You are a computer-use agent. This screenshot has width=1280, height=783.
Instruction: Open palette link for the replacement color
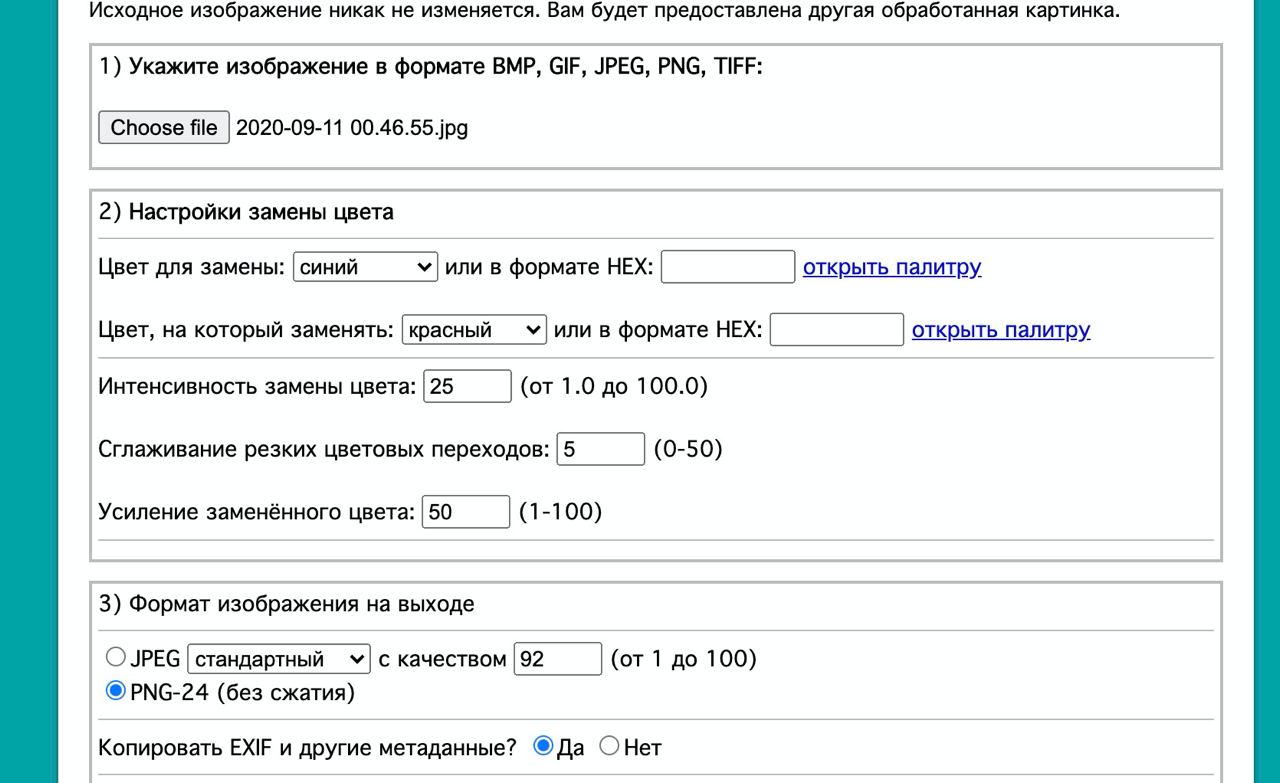[x=1001, y=329]
